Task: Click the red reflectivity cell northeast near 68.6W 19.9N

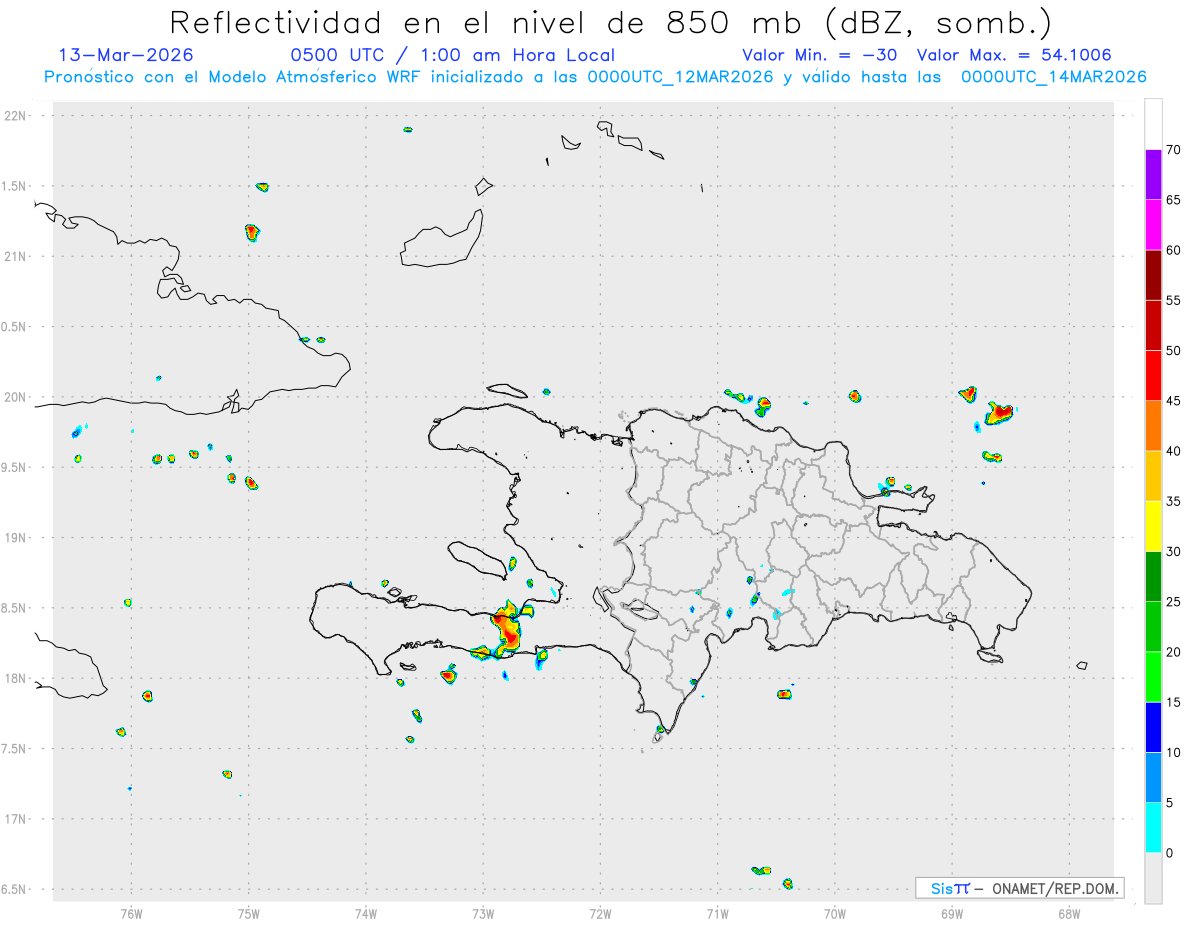Action: tap(998, 412)
